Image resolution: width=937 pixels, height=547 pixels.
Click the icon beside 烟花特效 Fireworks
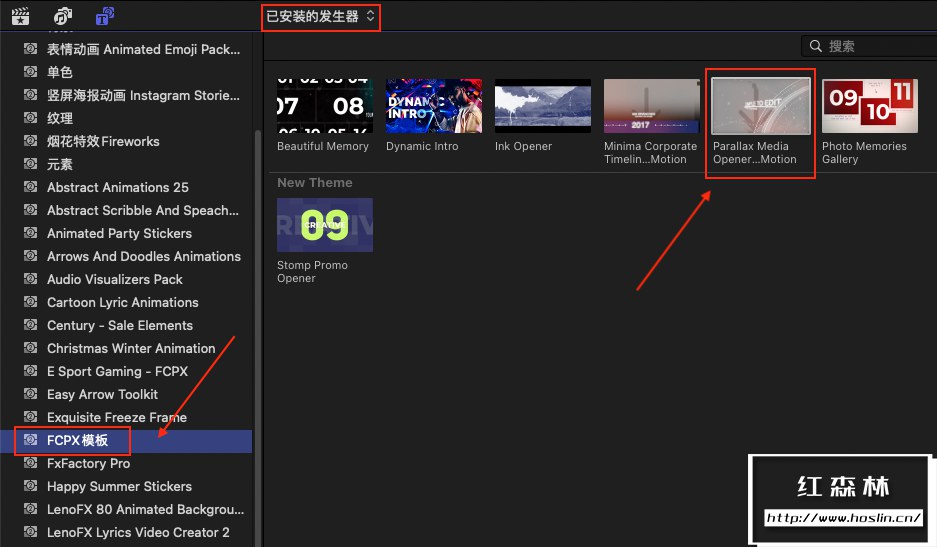tap(30, 140)
